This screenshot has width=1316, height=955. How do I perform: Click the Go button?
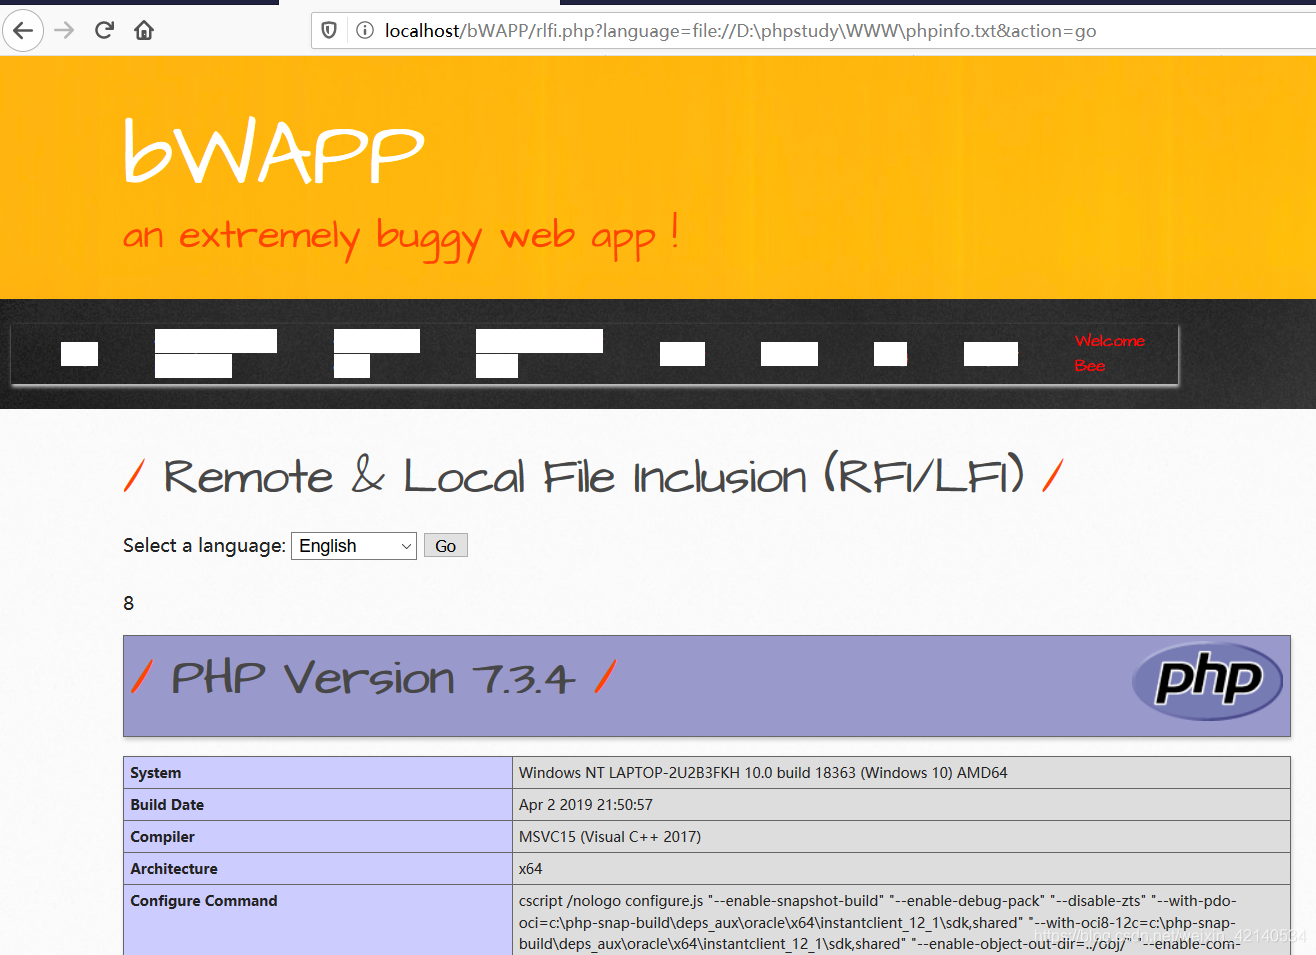click(446, 546)
